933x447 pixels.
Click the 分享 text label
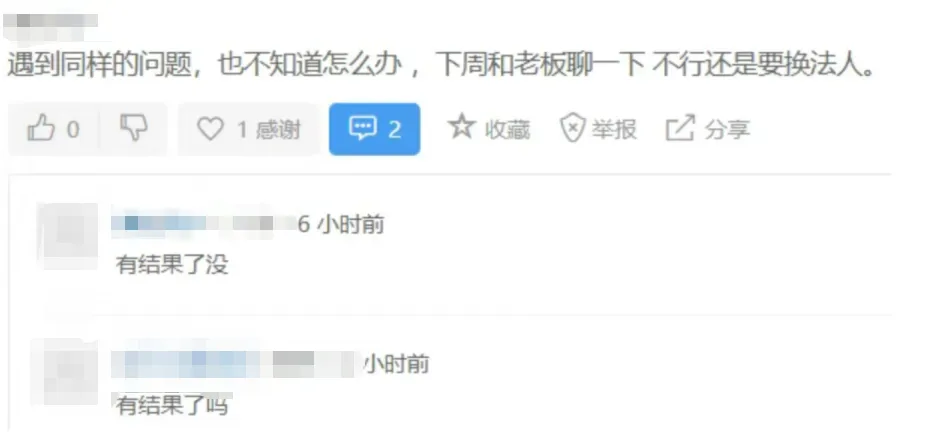click(x=727, y=130)
